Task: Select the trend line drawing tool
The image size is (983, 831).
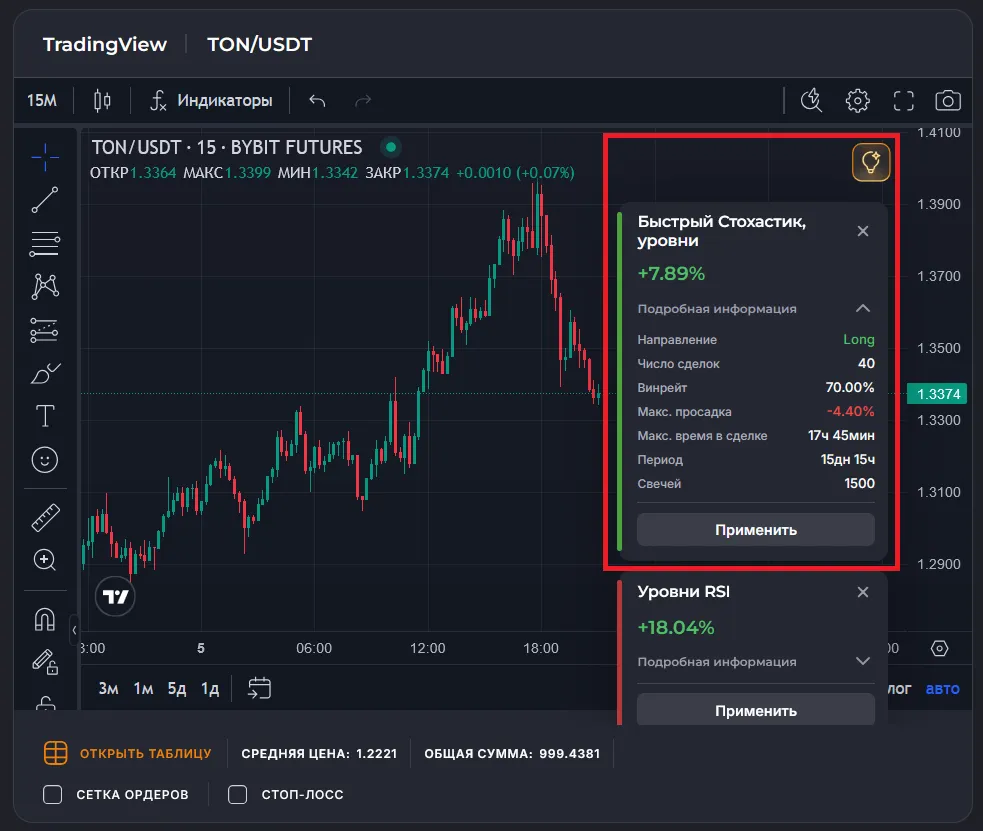Action: click(x=45, y=200)
